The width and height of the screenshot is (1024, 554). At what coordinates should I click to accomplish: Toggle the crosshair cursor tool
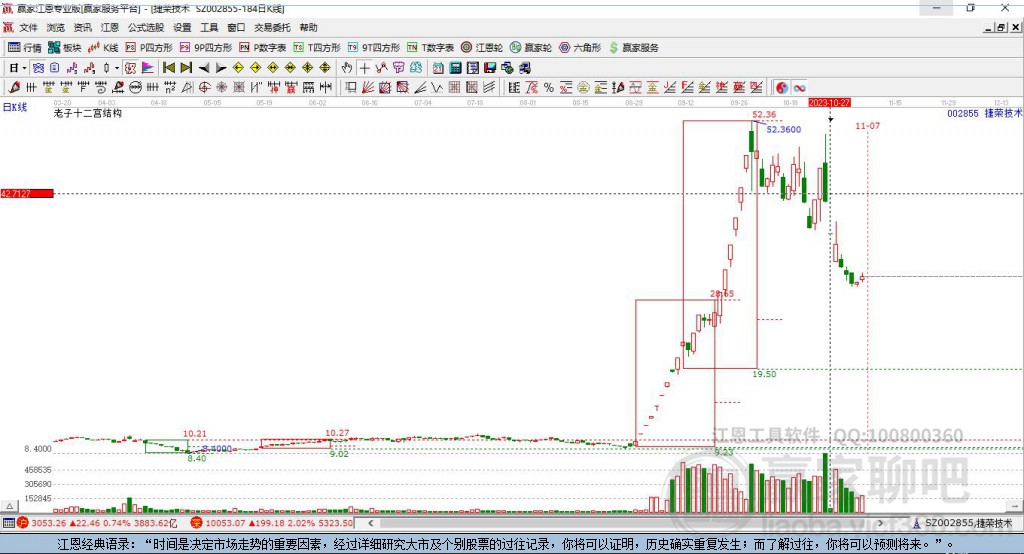(x=364, y=68)
